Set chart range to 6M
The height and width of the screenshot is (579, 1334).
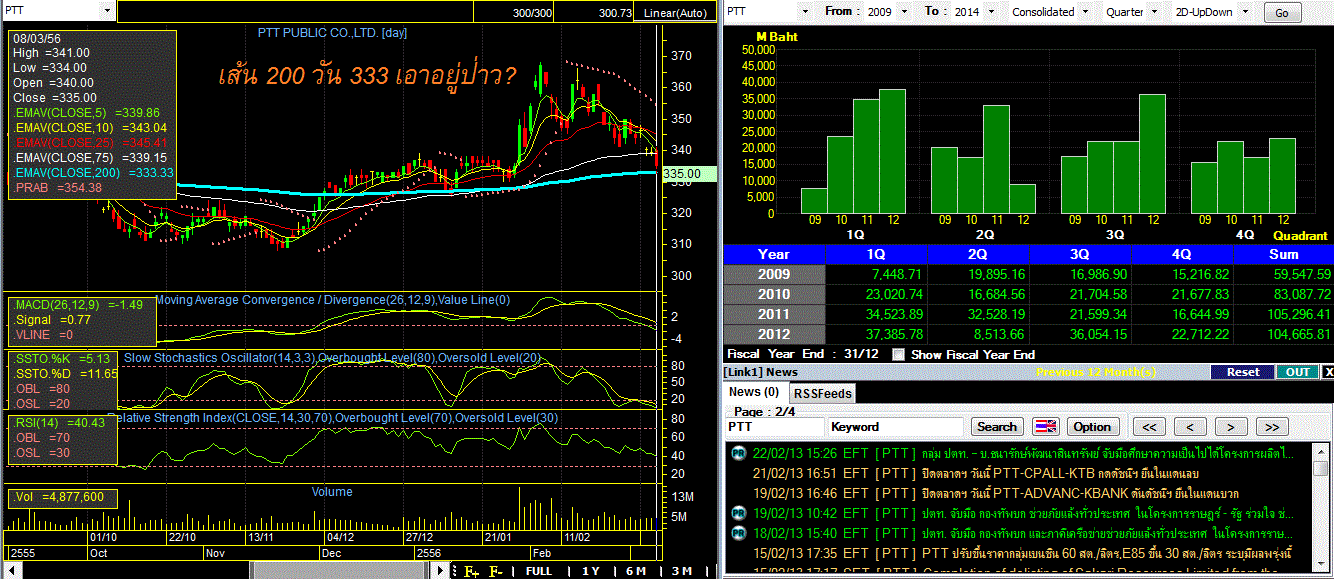(636, 571)
